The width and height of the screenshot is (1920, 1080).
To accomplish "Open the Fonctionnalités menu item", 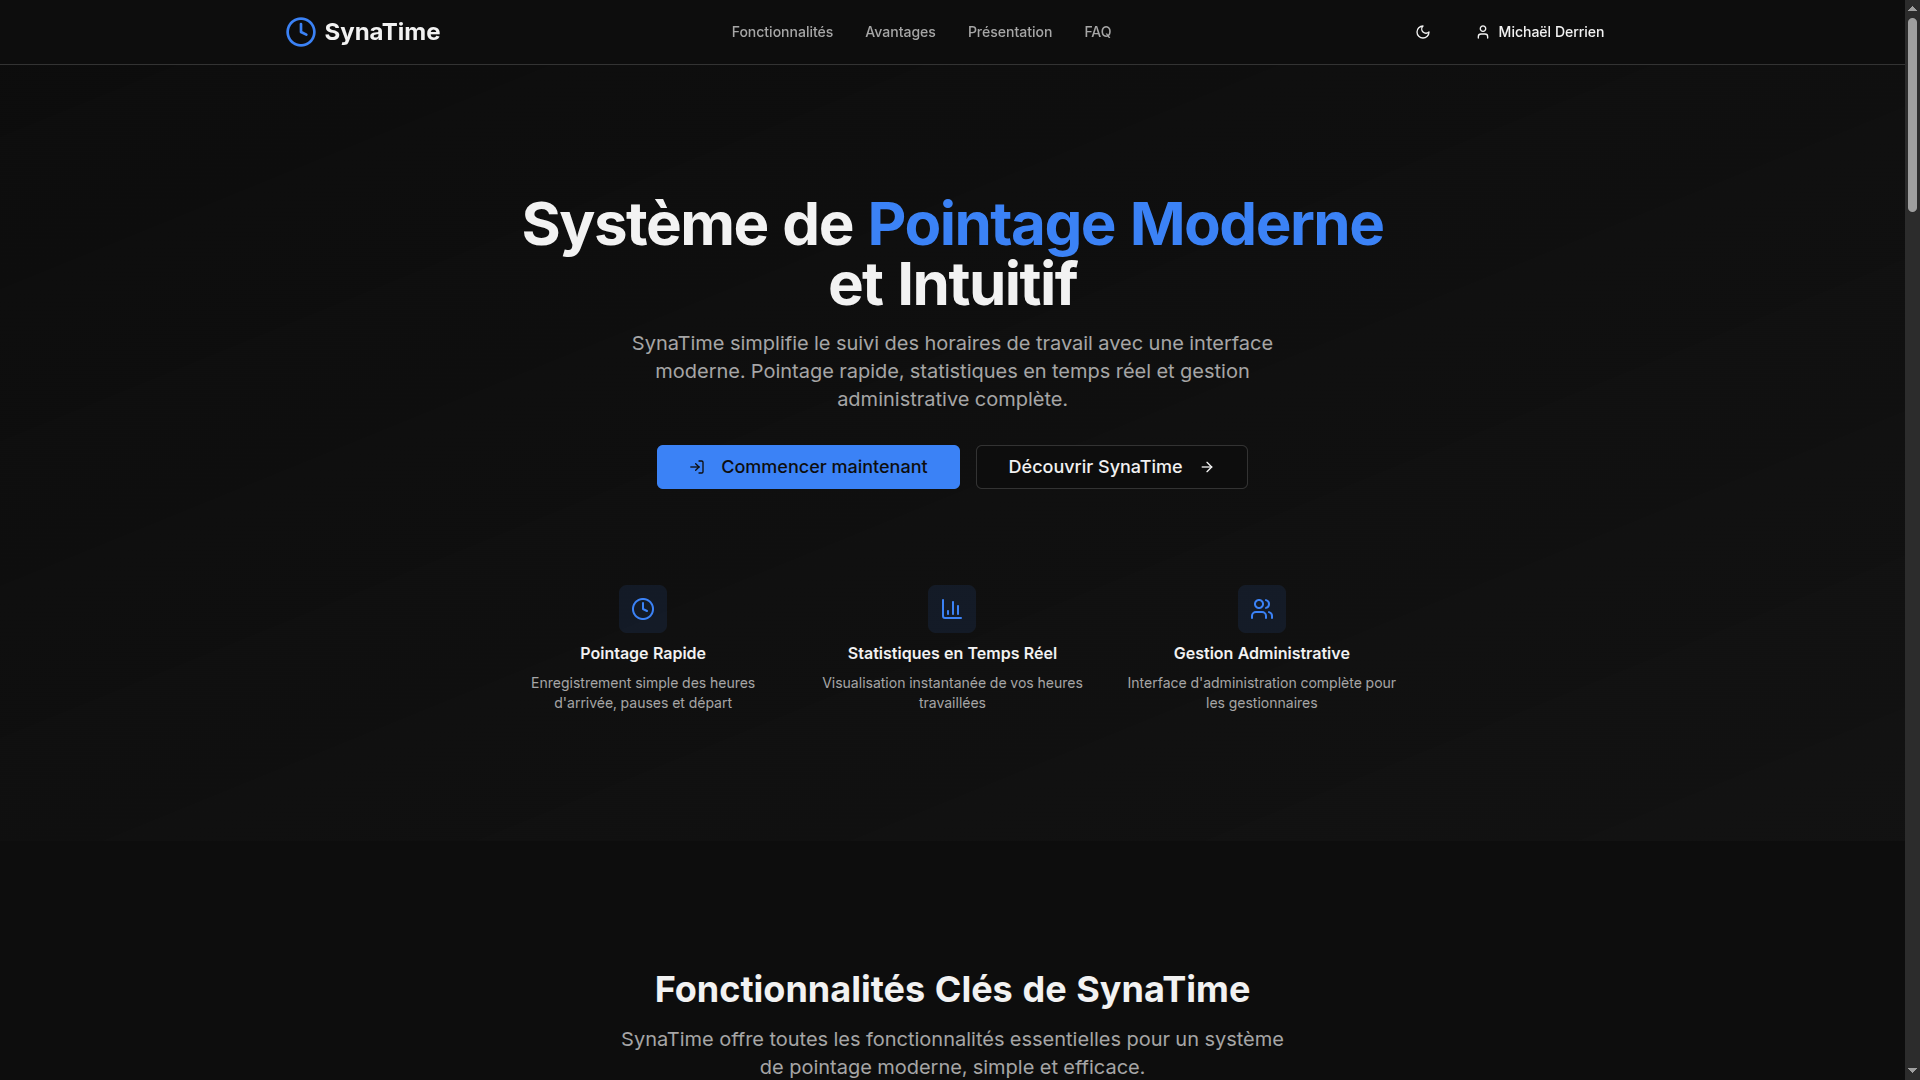I will coord(782,32).
